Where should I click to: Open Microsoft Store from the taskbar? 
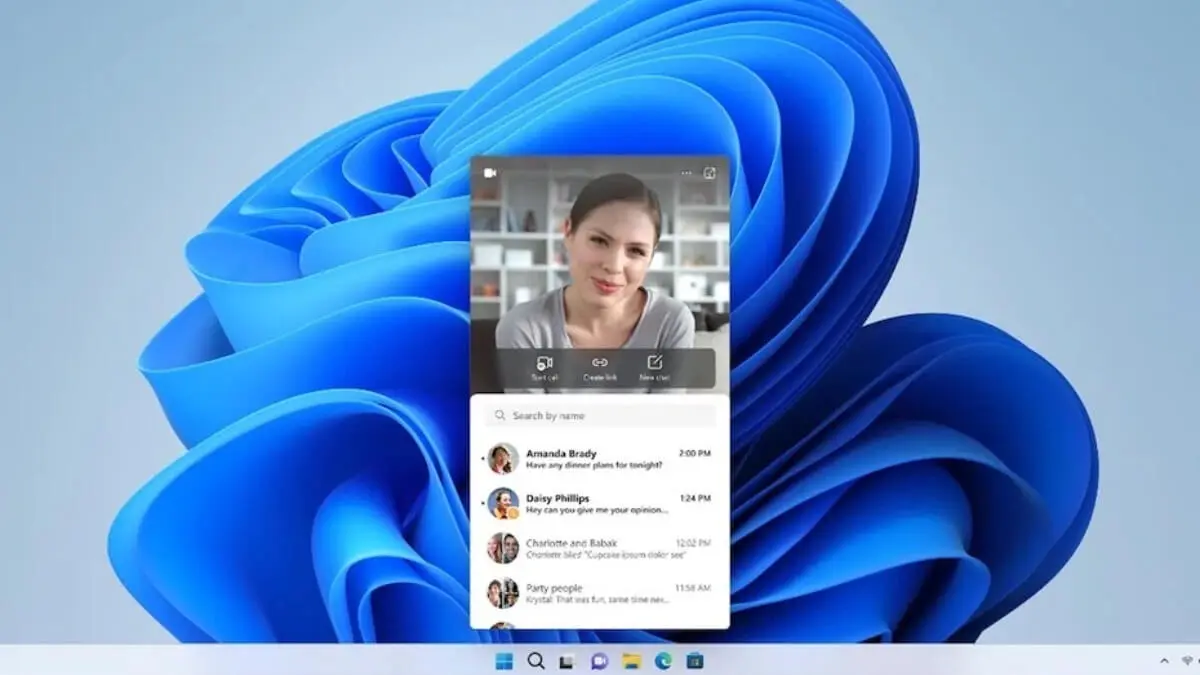(x=694, y=661)
